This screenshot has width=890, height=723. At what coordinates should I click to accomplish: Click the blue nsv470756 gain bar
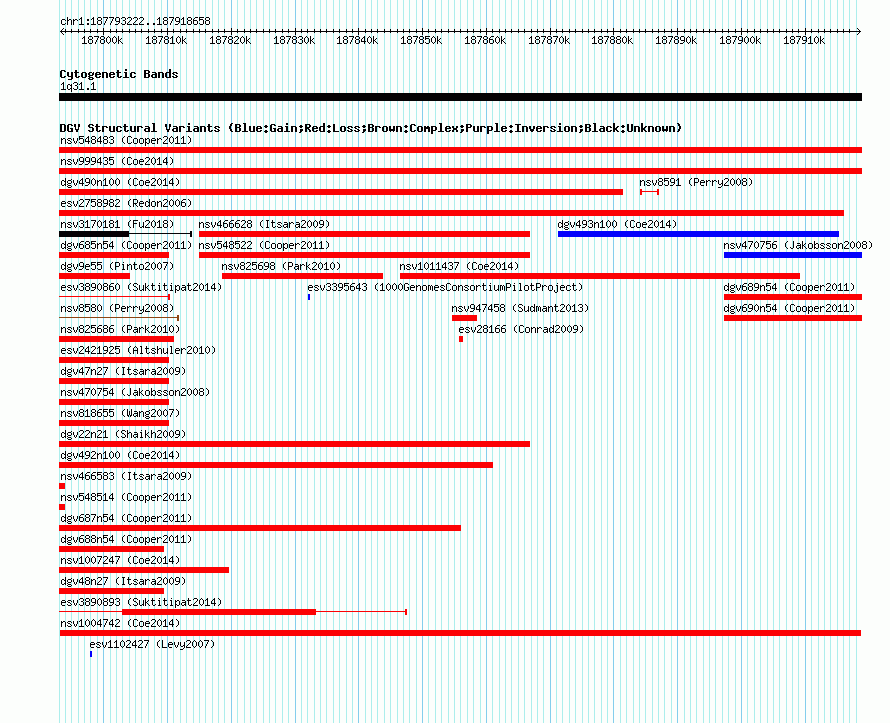793,255
